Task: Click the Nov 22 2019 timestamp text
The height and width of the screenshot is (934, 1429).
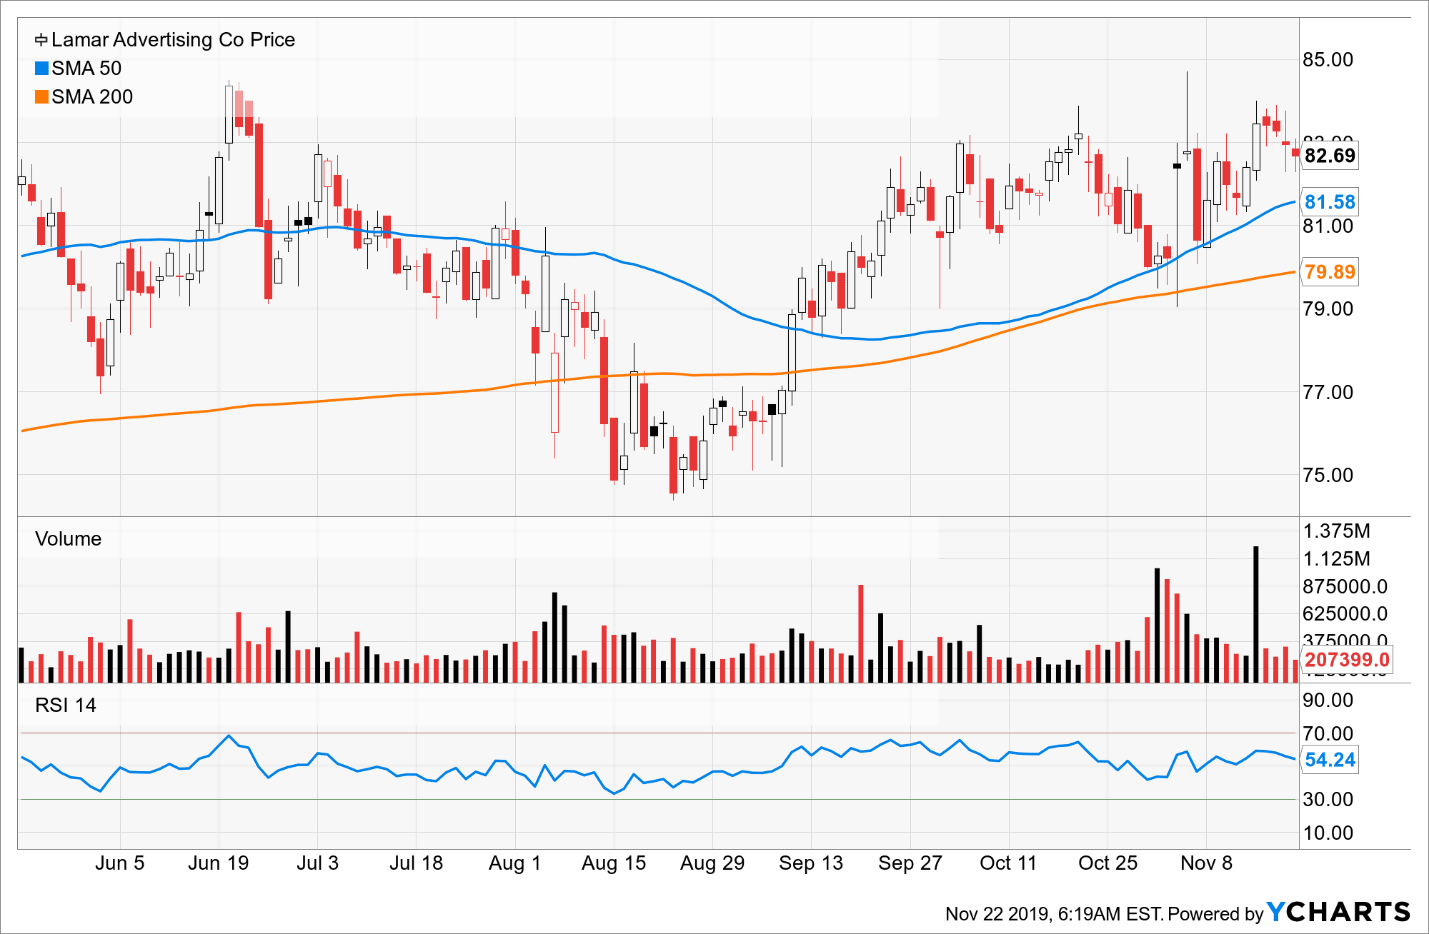Action: coord(1054,914)
